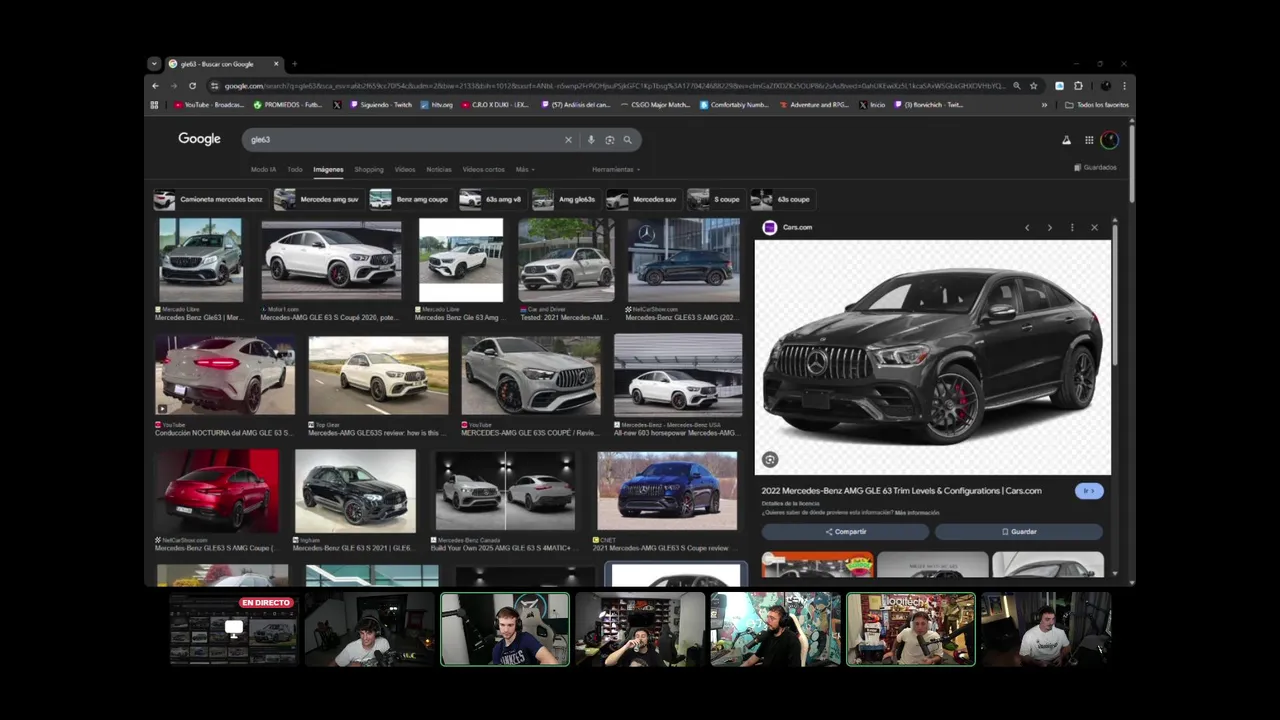1280x720 pixels.
Task: Open Search Labs flask icon
Action: 1066,140
